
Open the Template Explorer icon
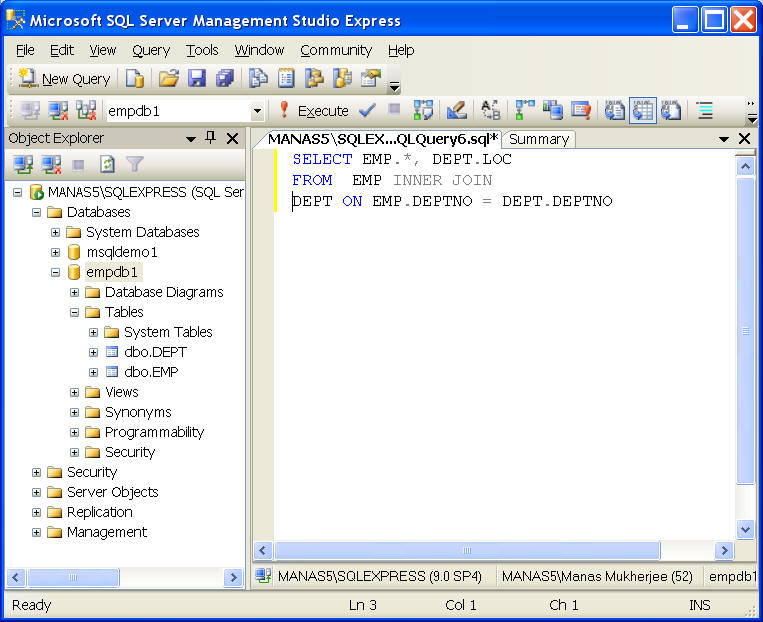tap(343, 78)
